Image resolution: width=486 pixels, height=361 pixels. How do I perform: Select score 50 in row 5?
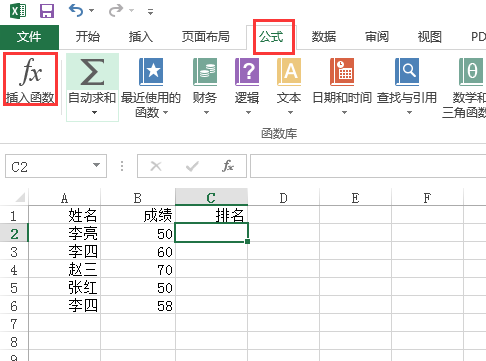point(138,287)
